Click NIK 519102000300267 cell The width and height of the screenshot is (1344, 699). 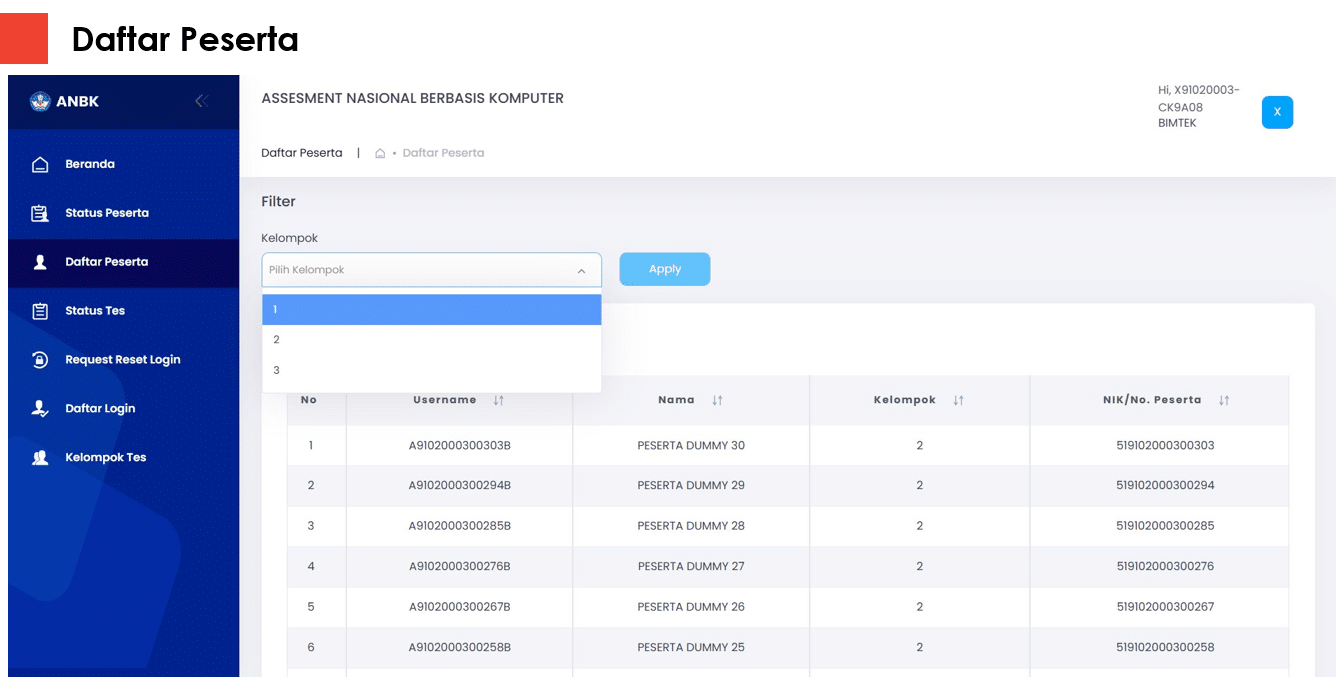[1160, 607]
